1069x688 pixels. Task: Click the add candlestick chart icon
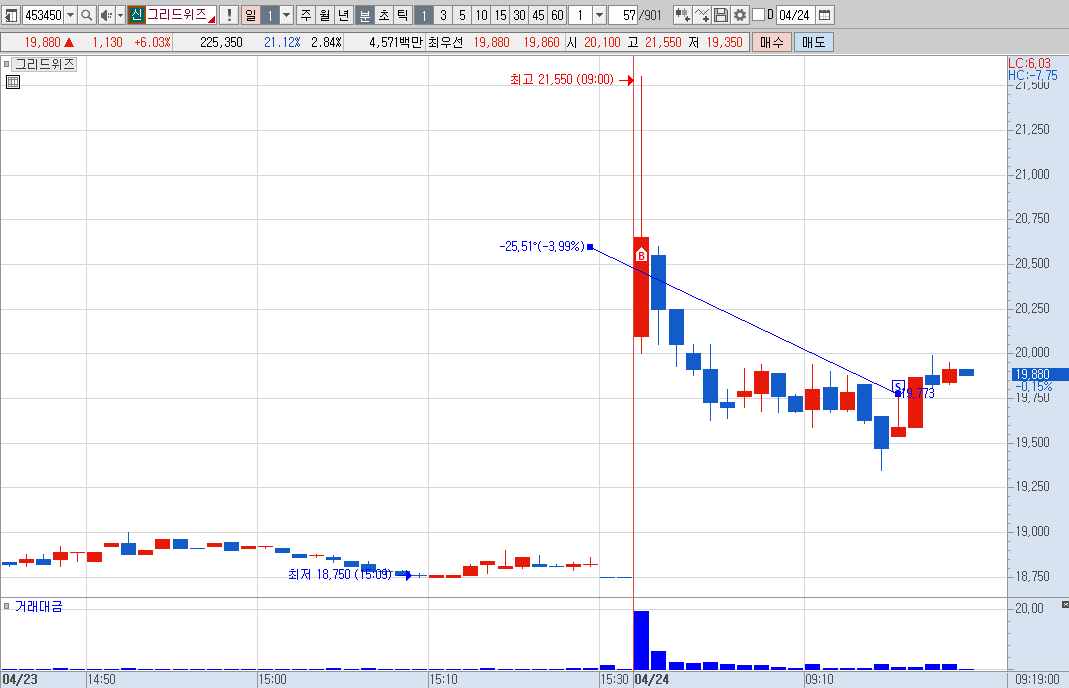[x=682, y=15]
